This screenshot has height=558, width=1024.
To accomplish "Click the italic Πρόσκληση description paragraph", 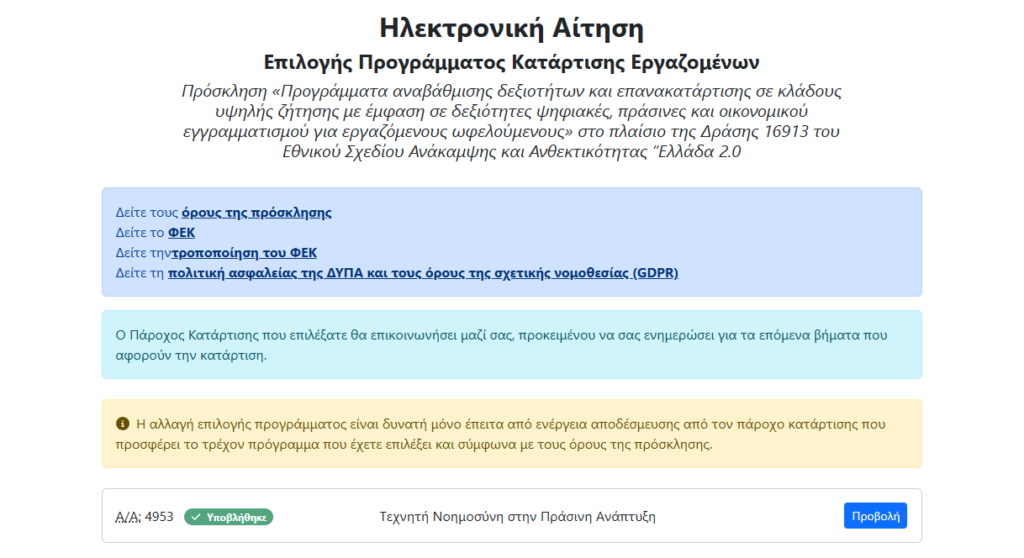I will click(x=511, y=121).
